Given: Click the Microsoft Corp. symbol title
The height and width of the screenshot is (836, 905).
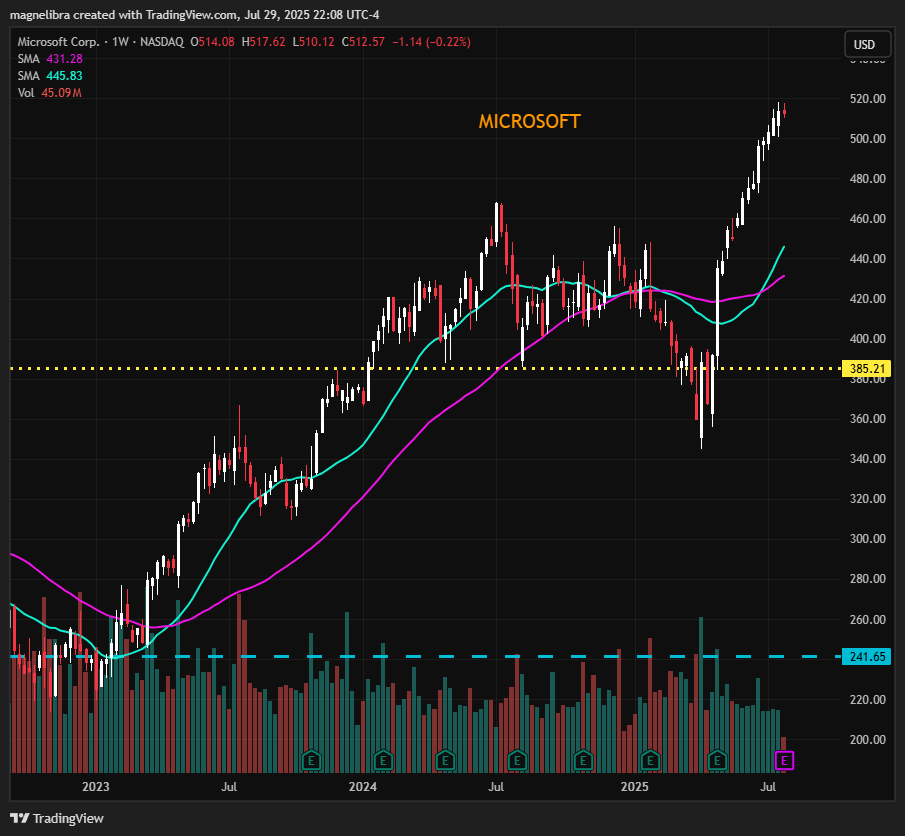Looking at the screenshot, I should 58,42.
